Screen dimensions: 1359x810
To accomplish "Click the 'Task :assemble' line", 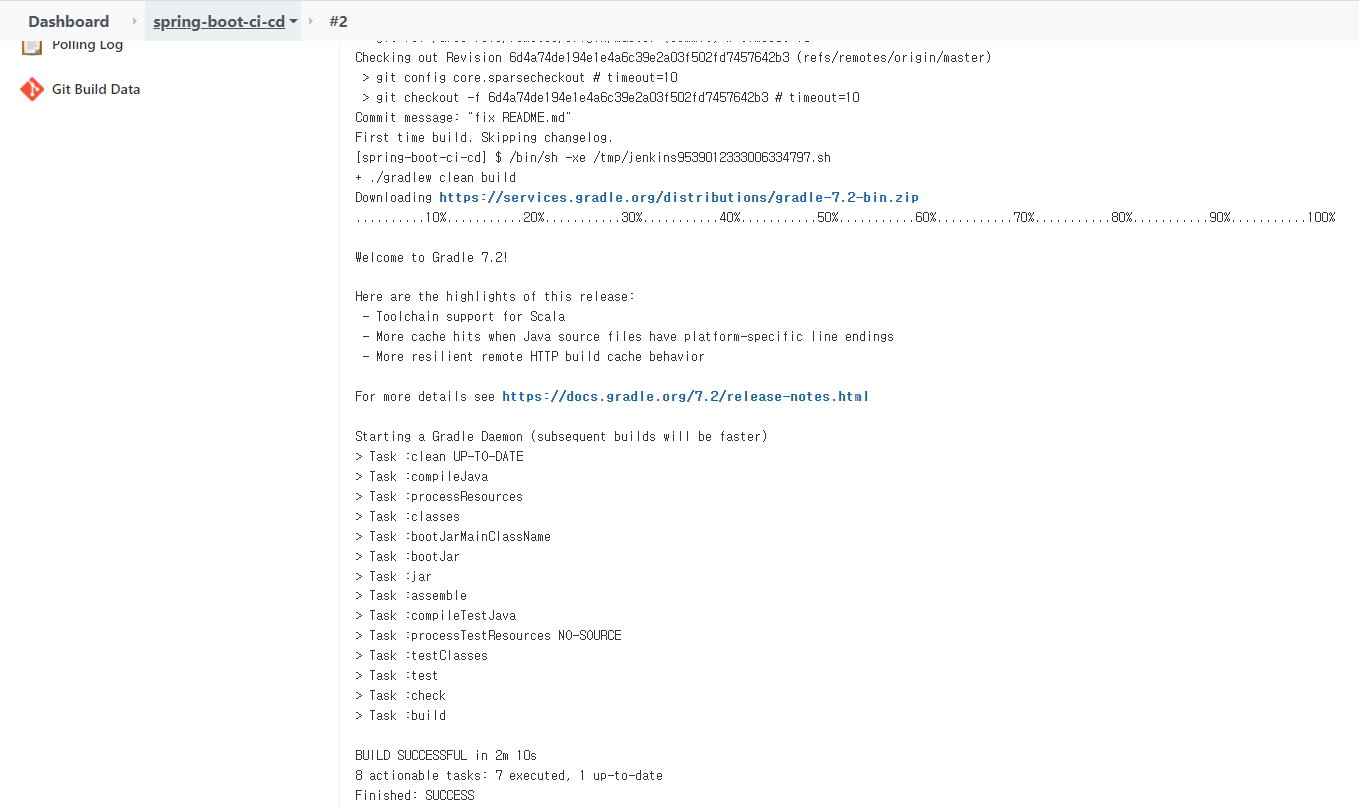I will [411, 595].
